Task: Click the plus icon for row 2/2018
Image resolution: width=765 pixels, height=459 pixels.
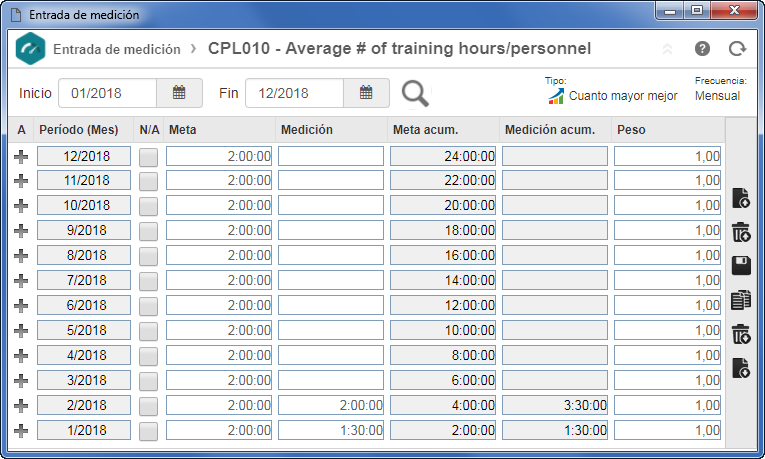Action: click(x=21, y=405)
